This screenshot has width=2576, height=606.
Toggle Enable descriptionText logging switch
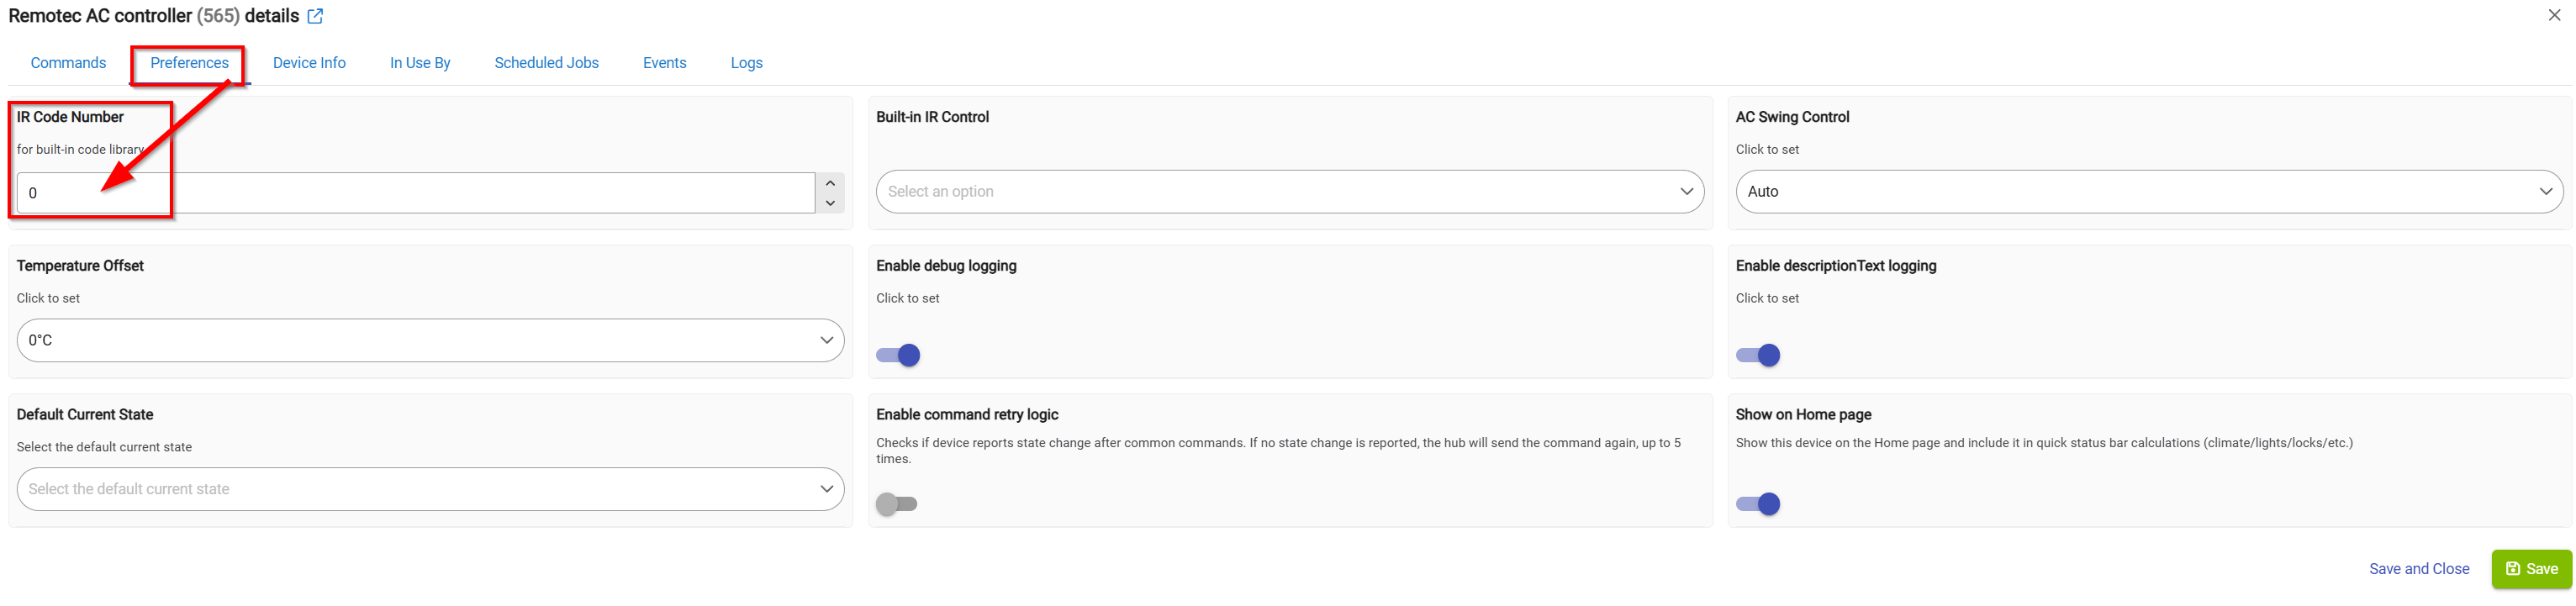[1758, 355]
